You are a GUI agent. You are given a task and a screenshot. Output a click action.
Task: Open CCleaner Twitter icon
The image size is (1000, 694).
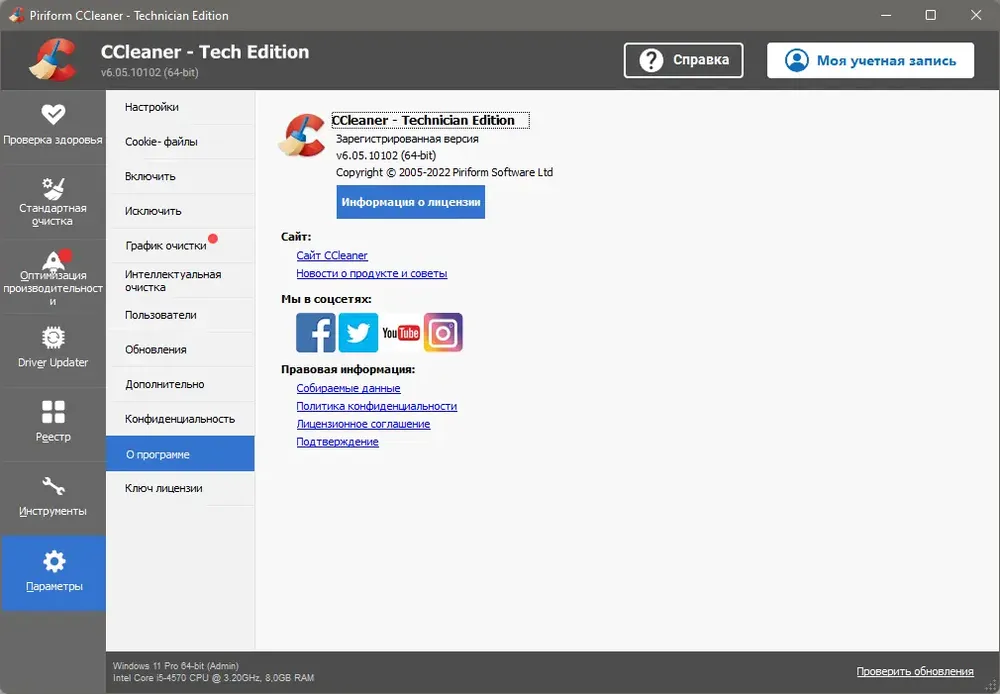click(x=358, y=332)
